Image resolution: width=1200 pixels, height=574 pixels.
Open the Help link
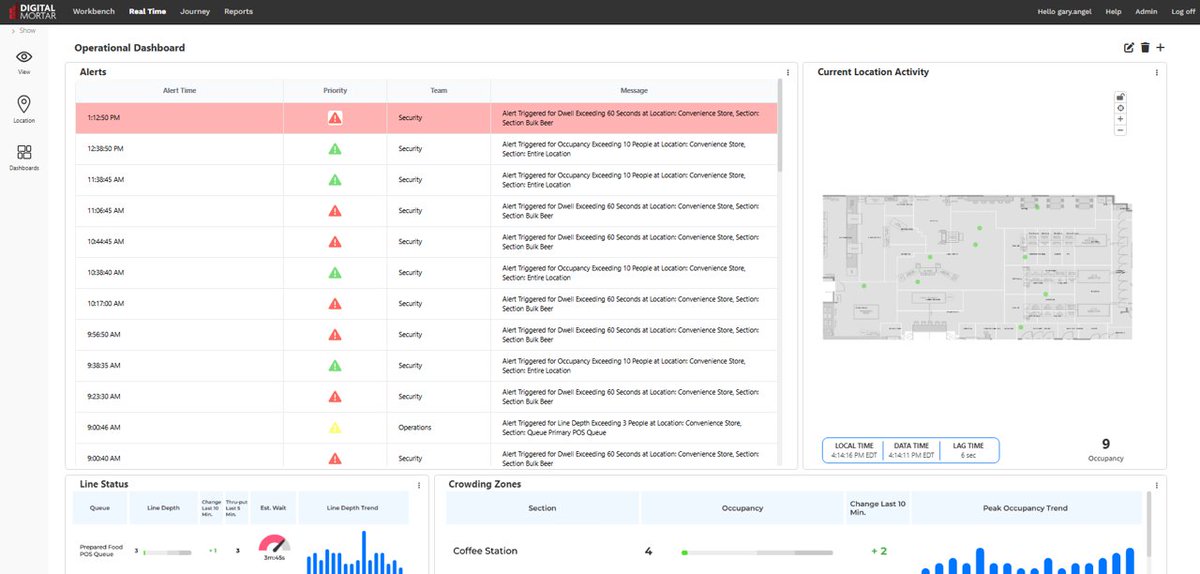(1113, 12)
